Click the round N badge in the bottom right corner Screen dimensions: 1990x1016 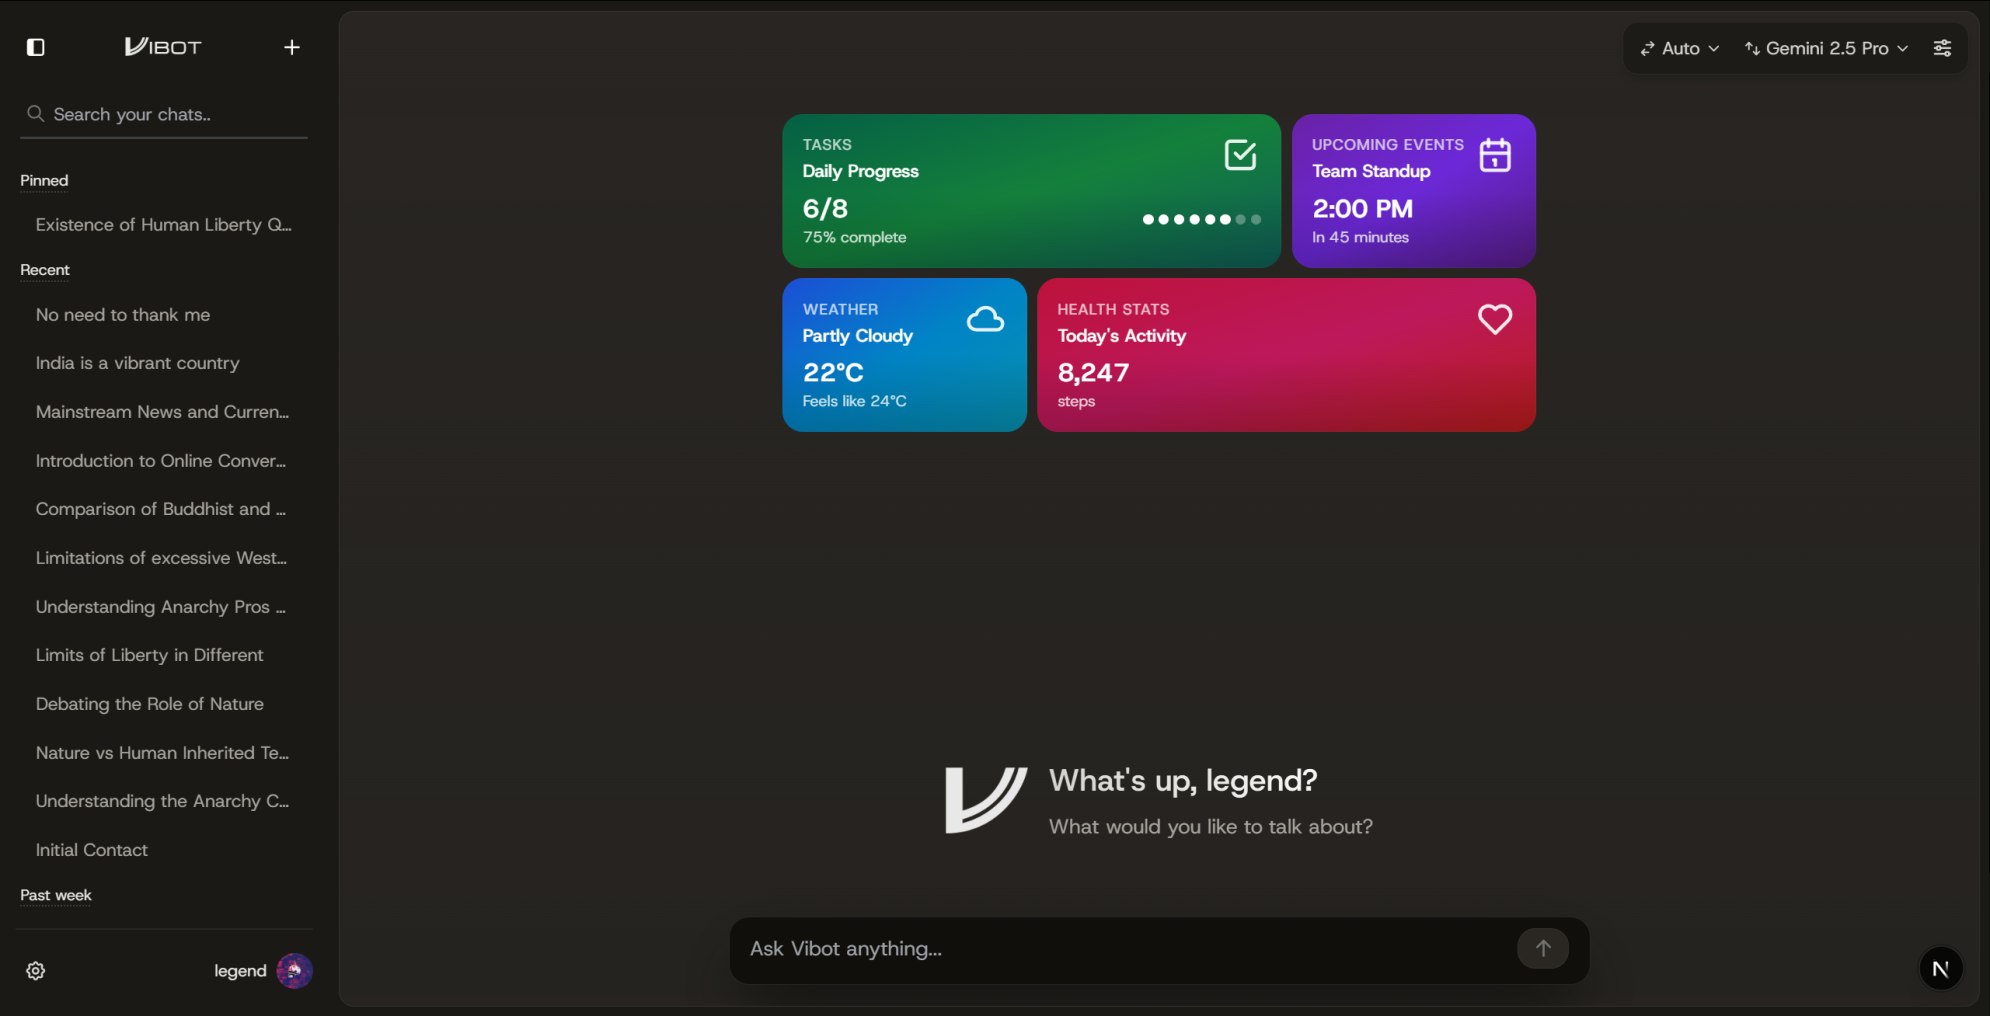point(1941,968)
